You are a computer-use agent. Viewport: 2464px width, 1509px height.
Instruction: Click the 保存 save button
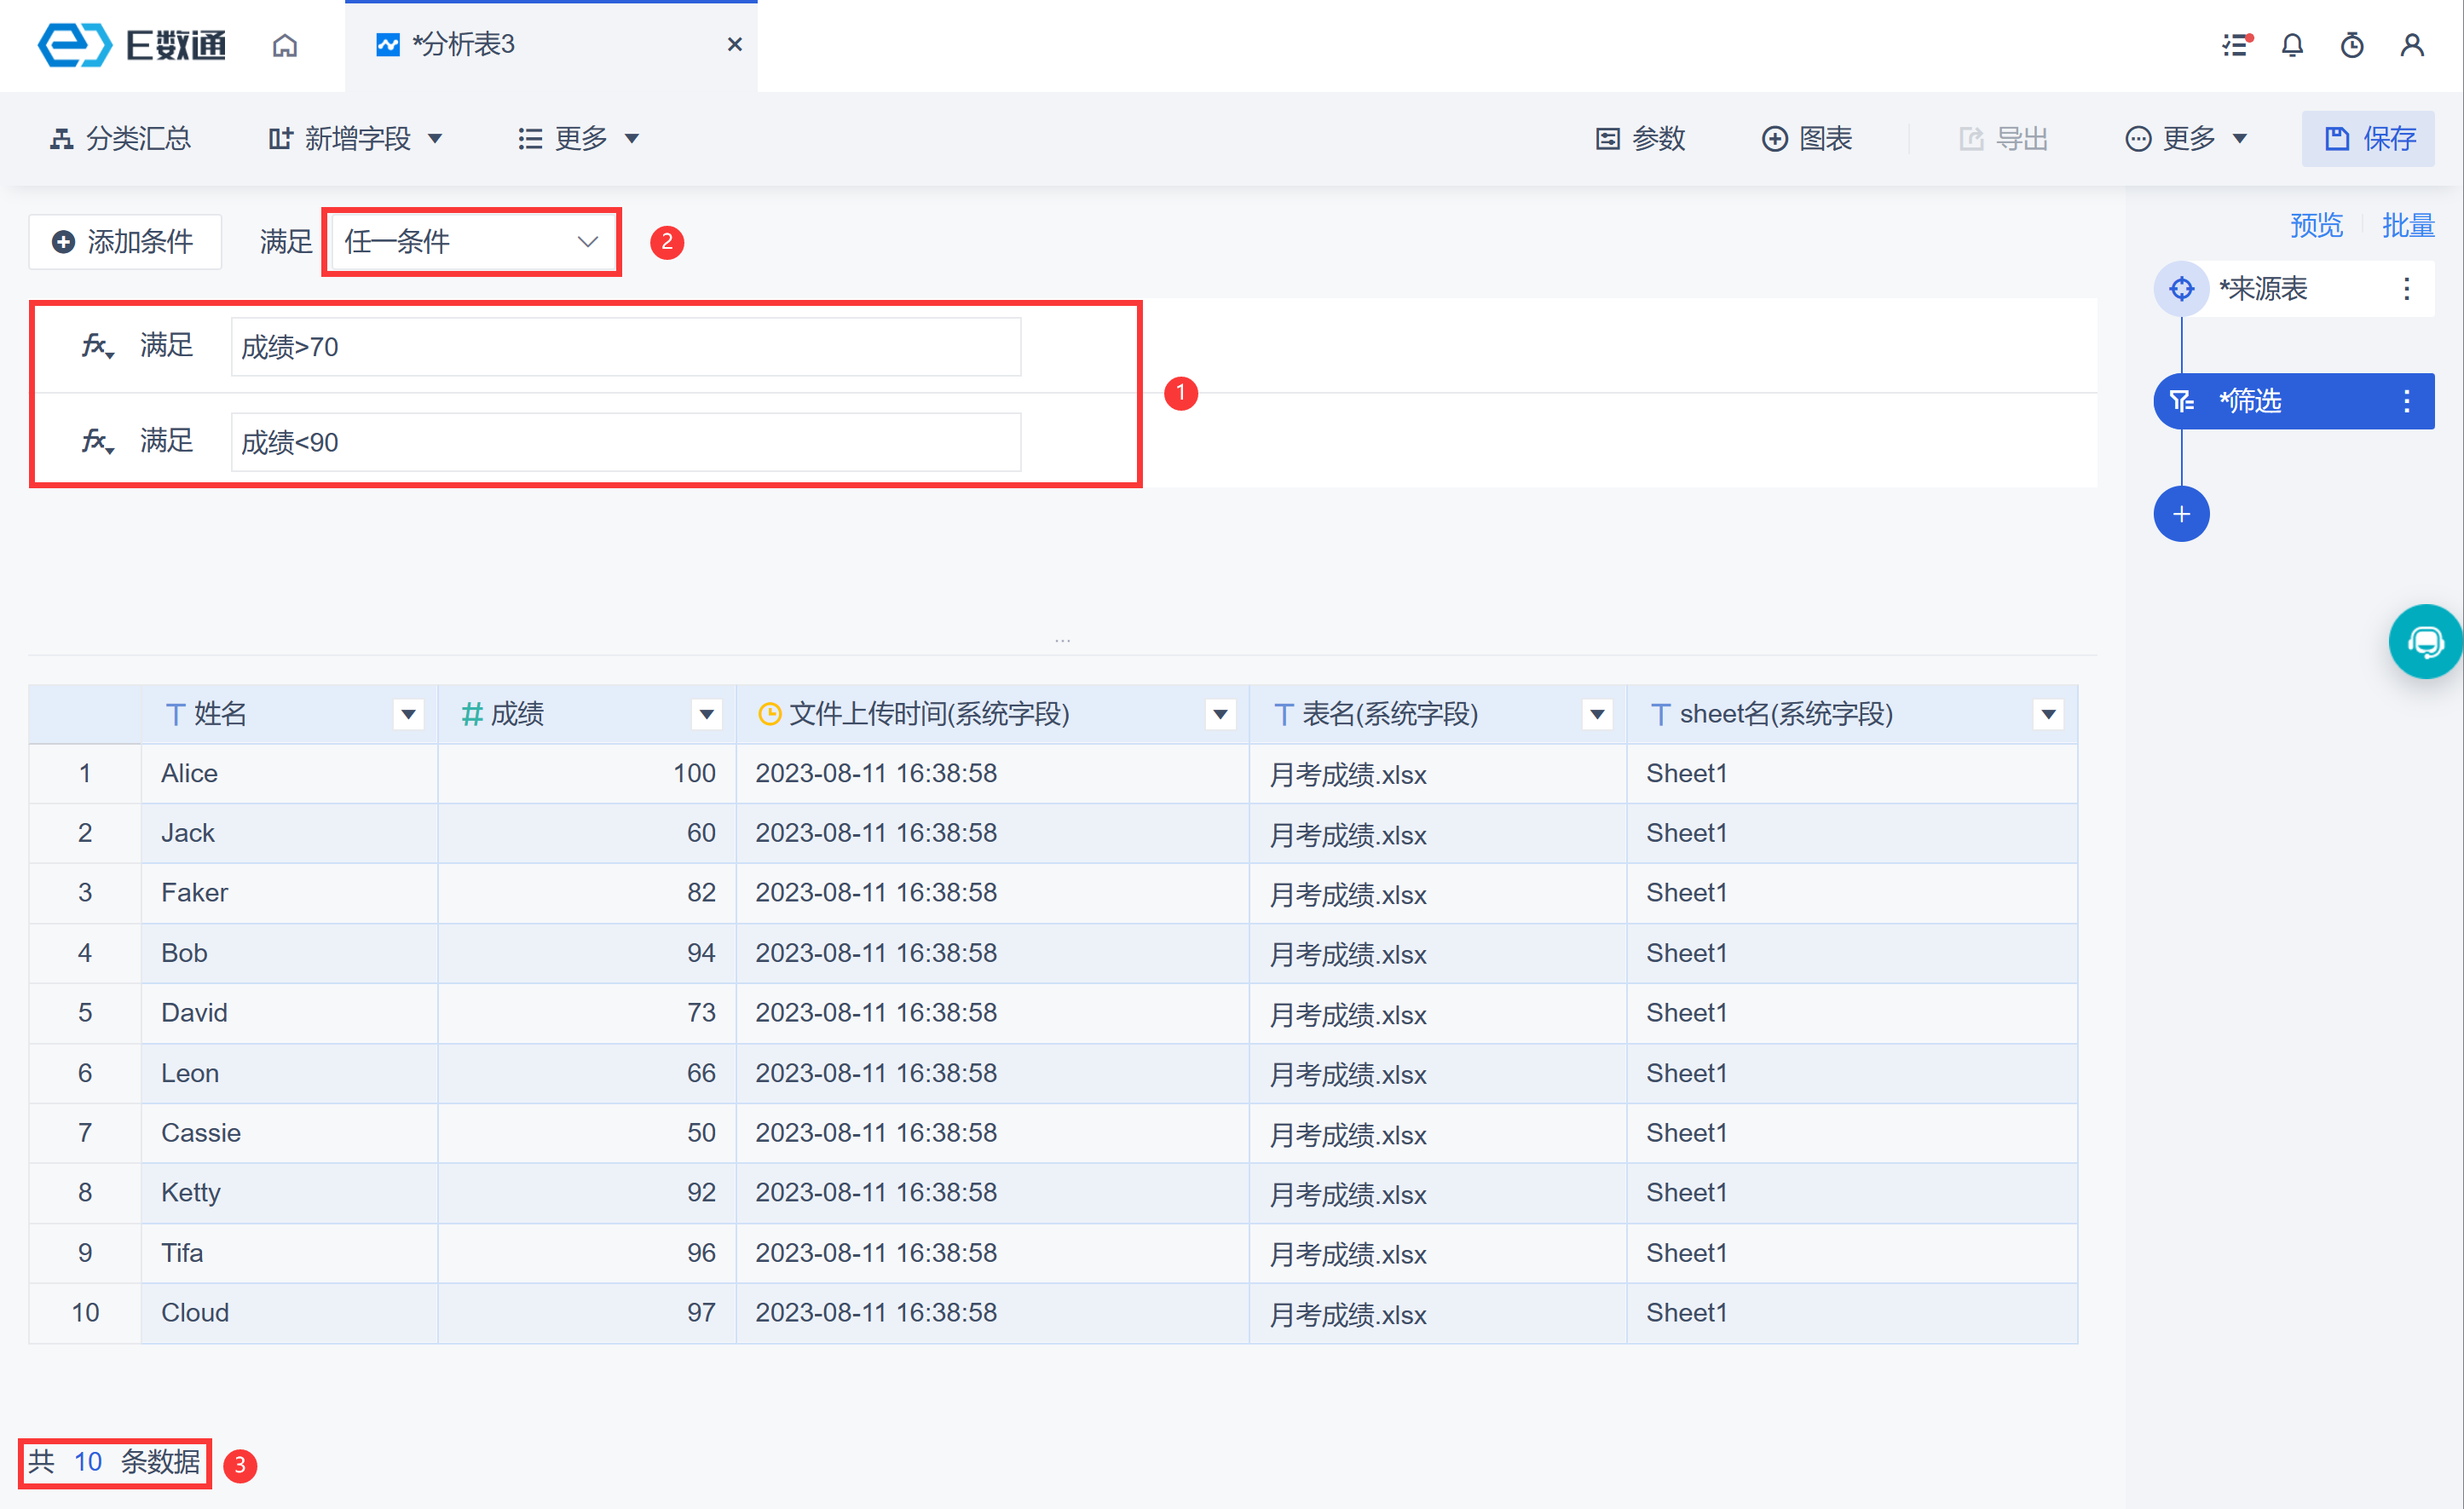[2368, 138]
